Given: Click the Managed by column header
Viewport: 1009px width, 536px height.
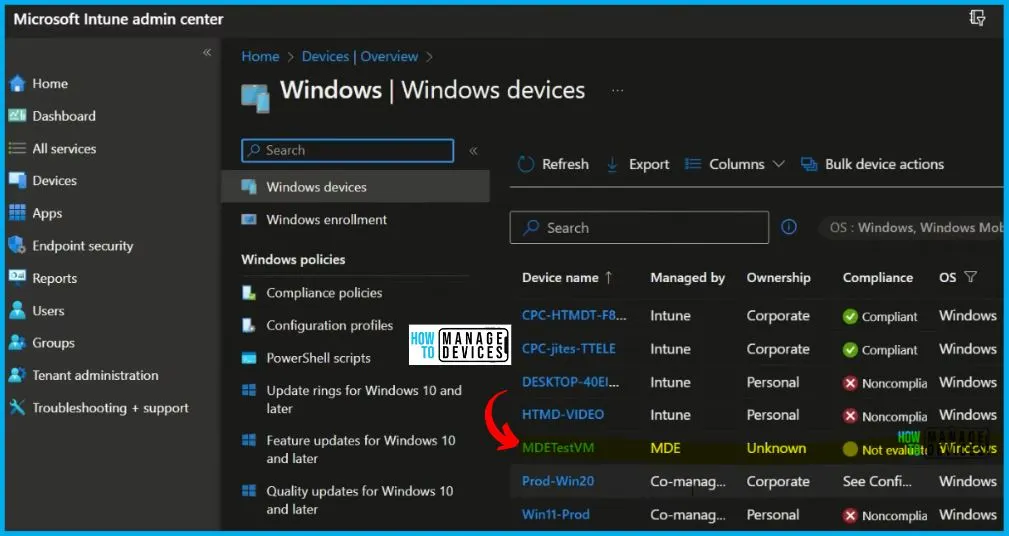Looking at the screenshot, I should pyautogui.click(x=687, y=278).
